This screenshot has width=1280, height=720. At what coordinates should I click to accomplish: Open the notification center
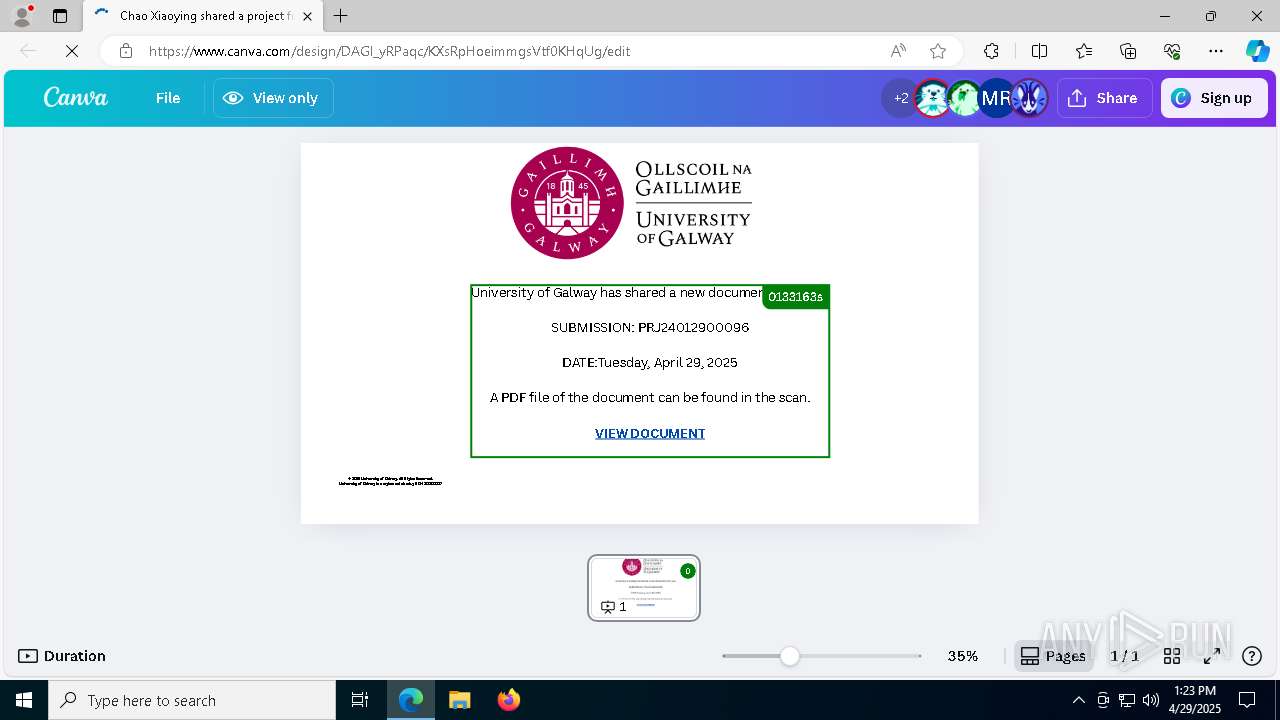[x=1247, y=700]
